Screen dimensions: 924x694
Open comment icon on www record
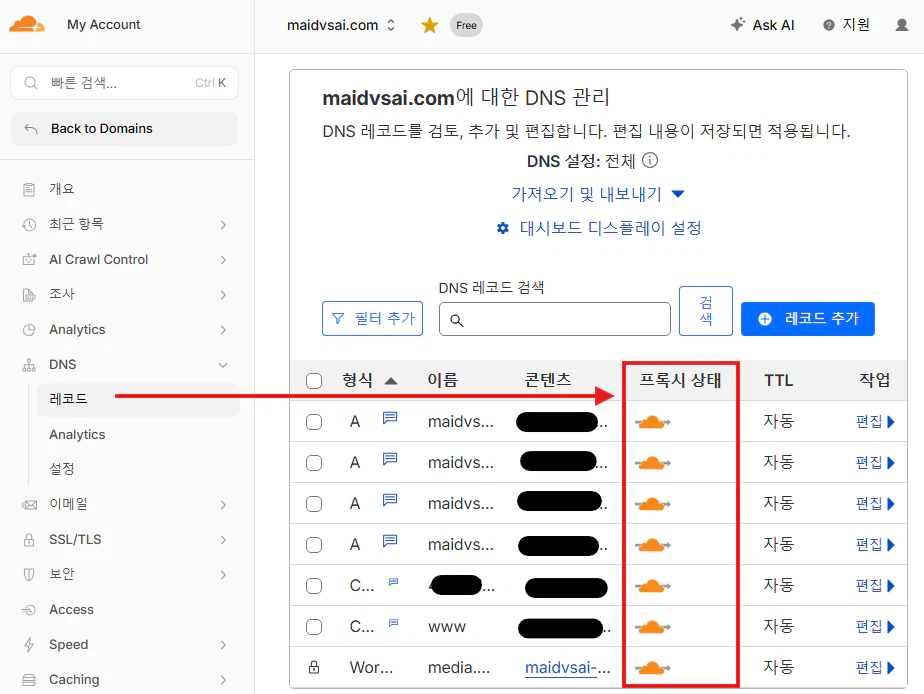(x=394, y=623)
